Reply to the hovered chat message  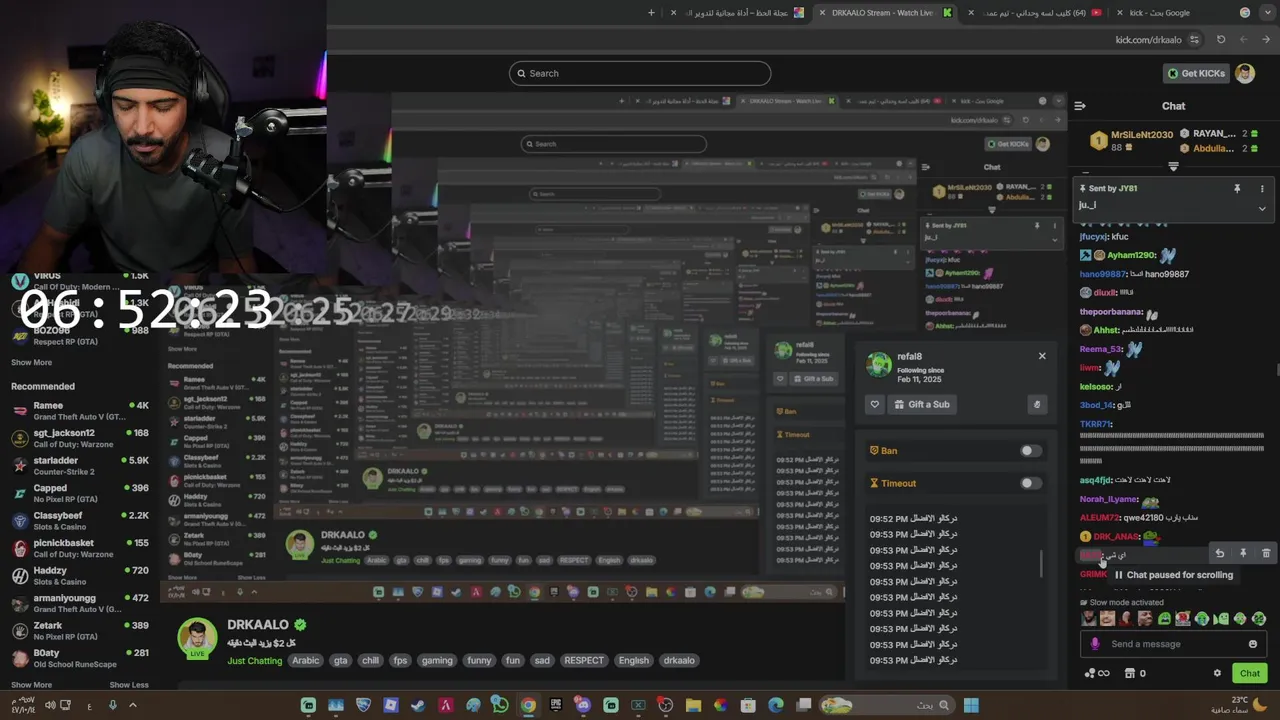(1219, 553)
